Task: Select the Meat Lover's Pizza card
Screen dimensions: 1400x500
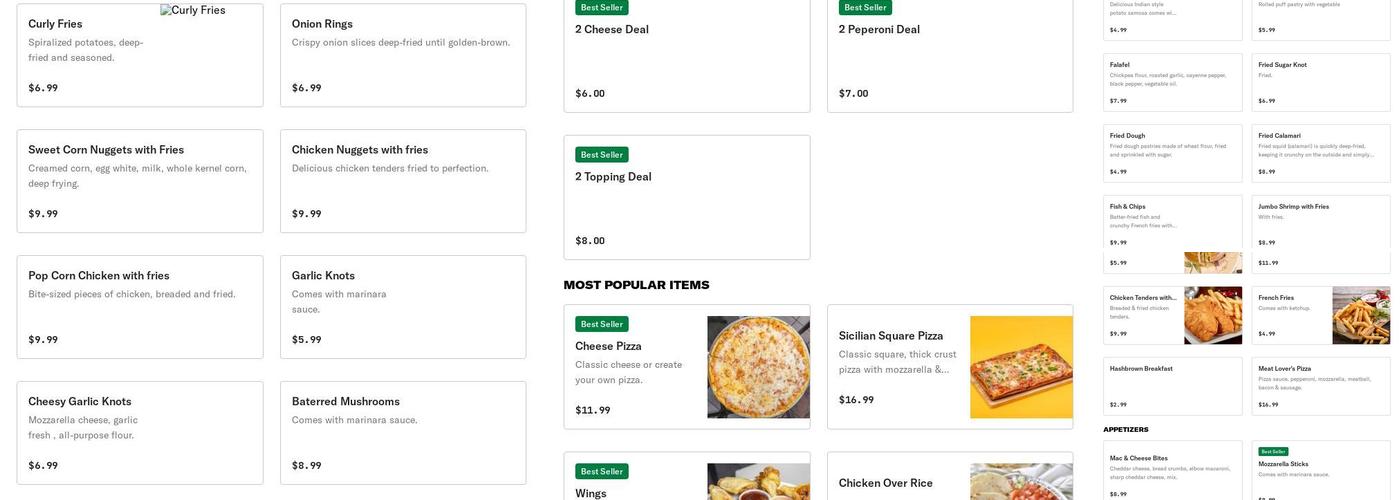Action: [1320, 386]
